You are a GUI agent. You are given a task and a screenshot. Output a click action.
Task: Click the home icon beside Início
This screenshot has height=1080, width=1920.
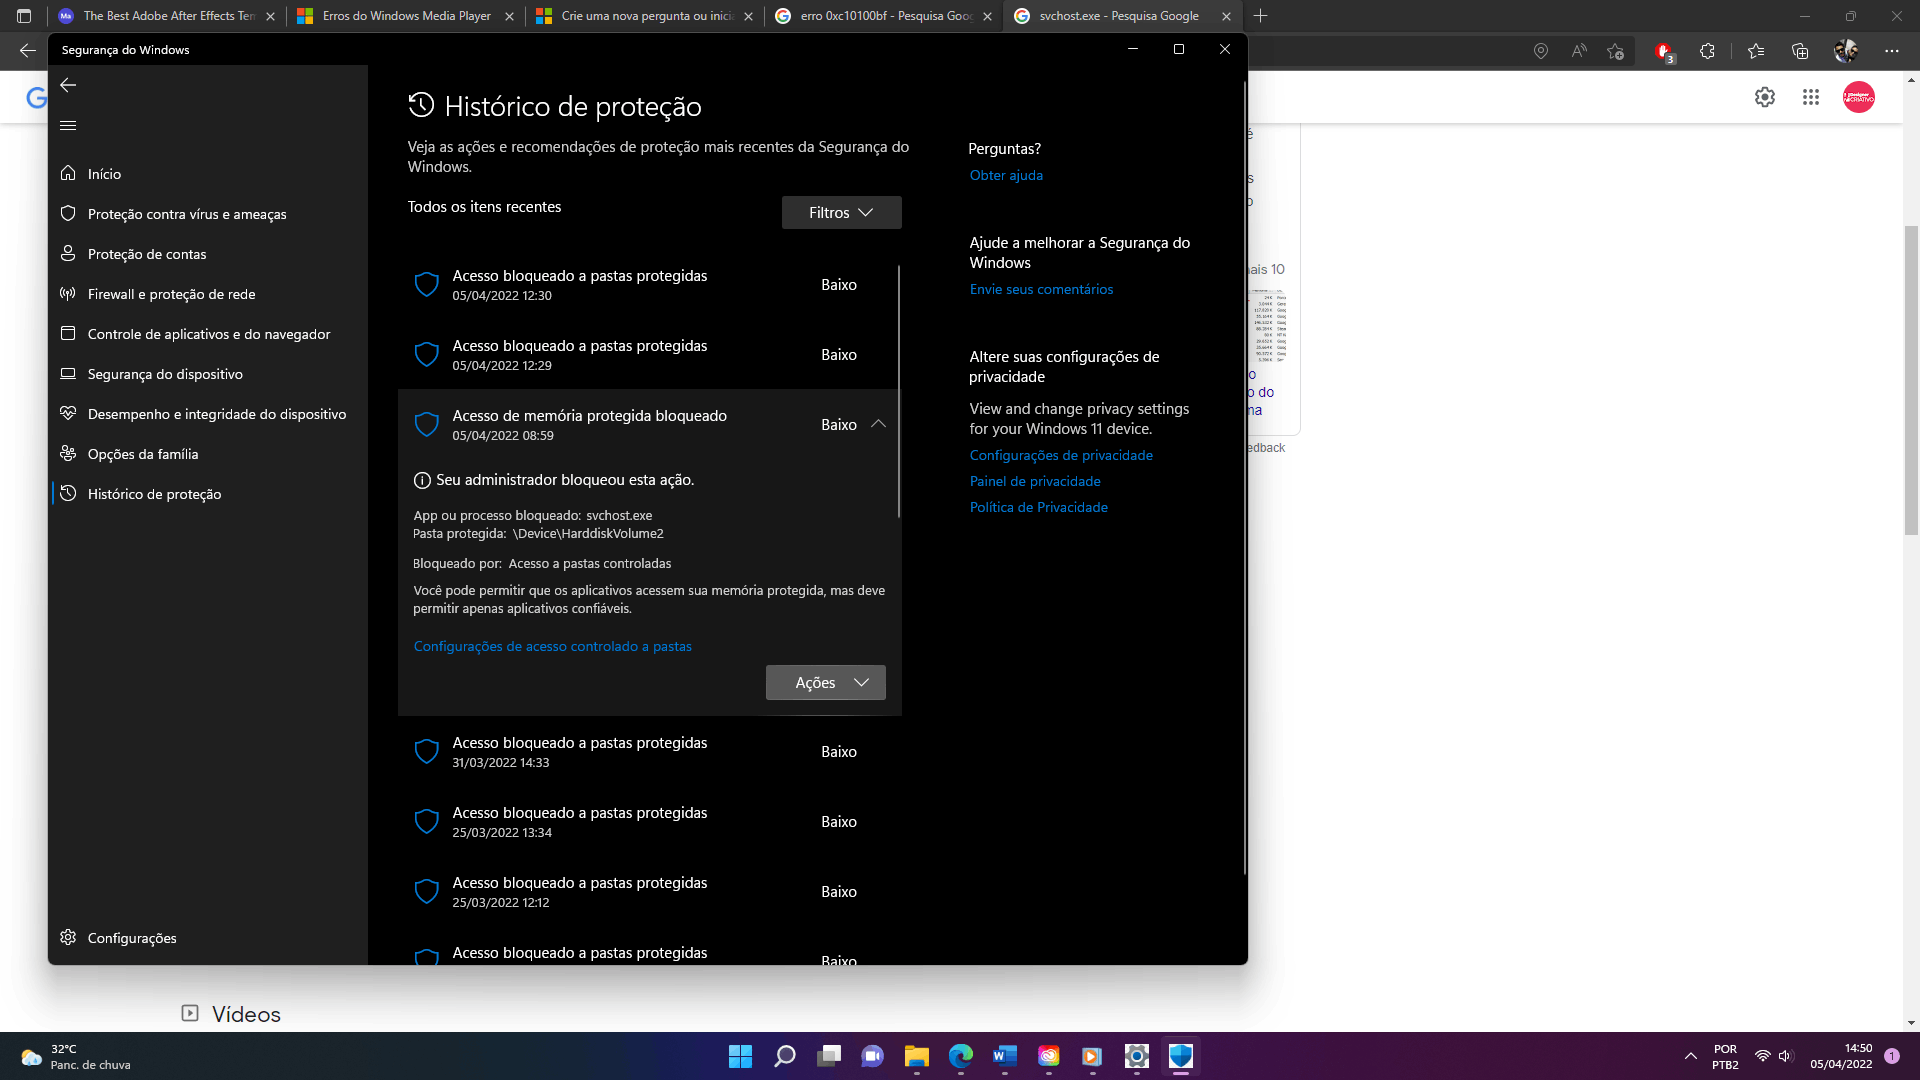pyautogui.click(x=68, y=173)
